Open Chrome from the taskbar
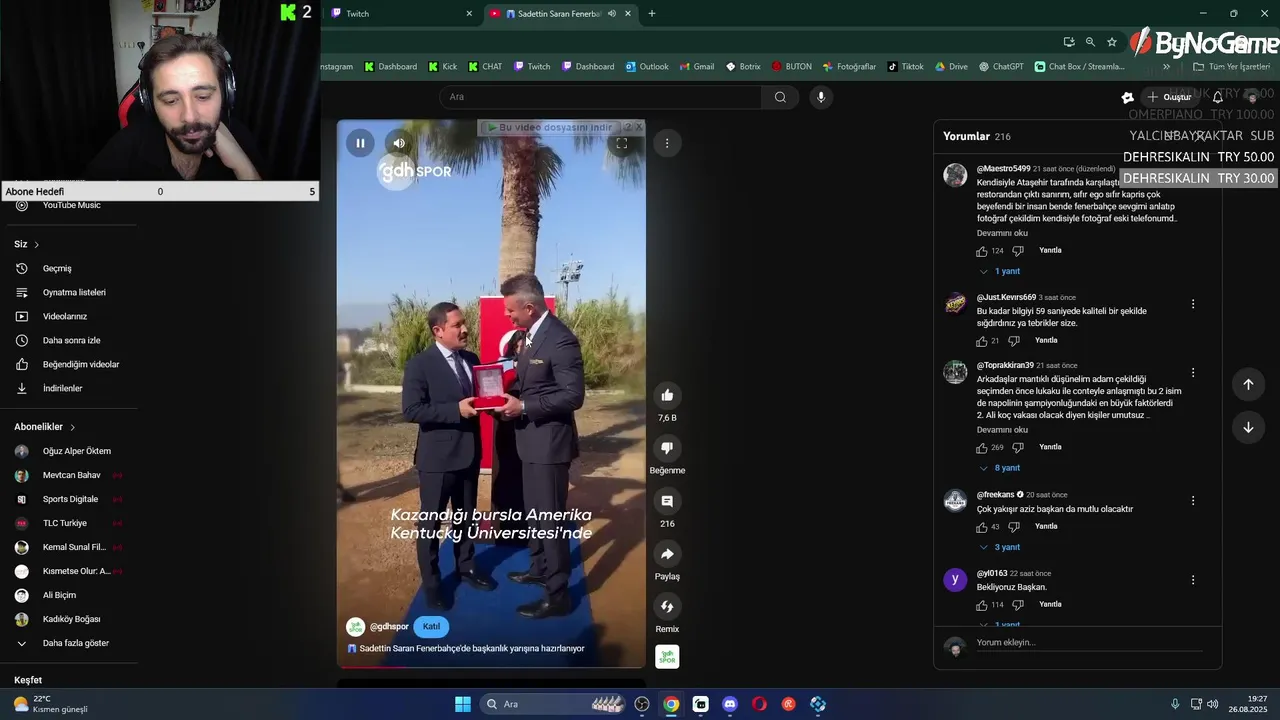 pyautogui.click(x=671, y=704)
